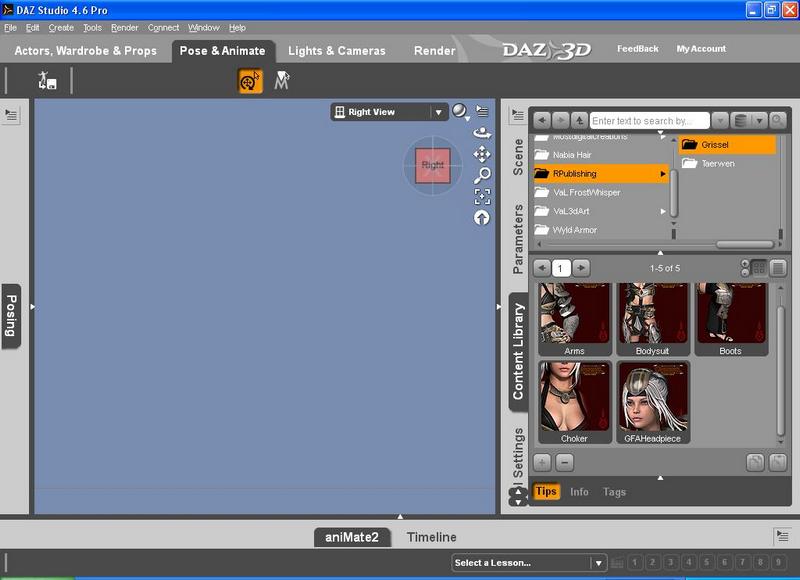This screenshot has height=580, width=800.
Task: Open the aniMate2 tab
Action: (352, 537)
